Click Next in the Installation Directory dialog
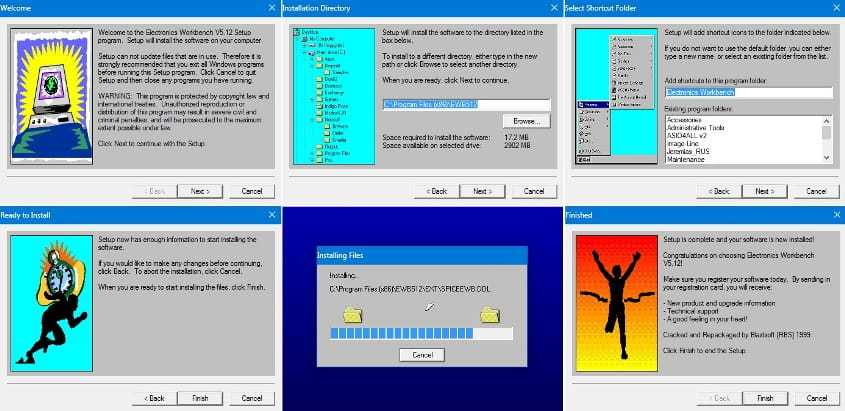Screen dimensions: 845x411 coord(482,191)
